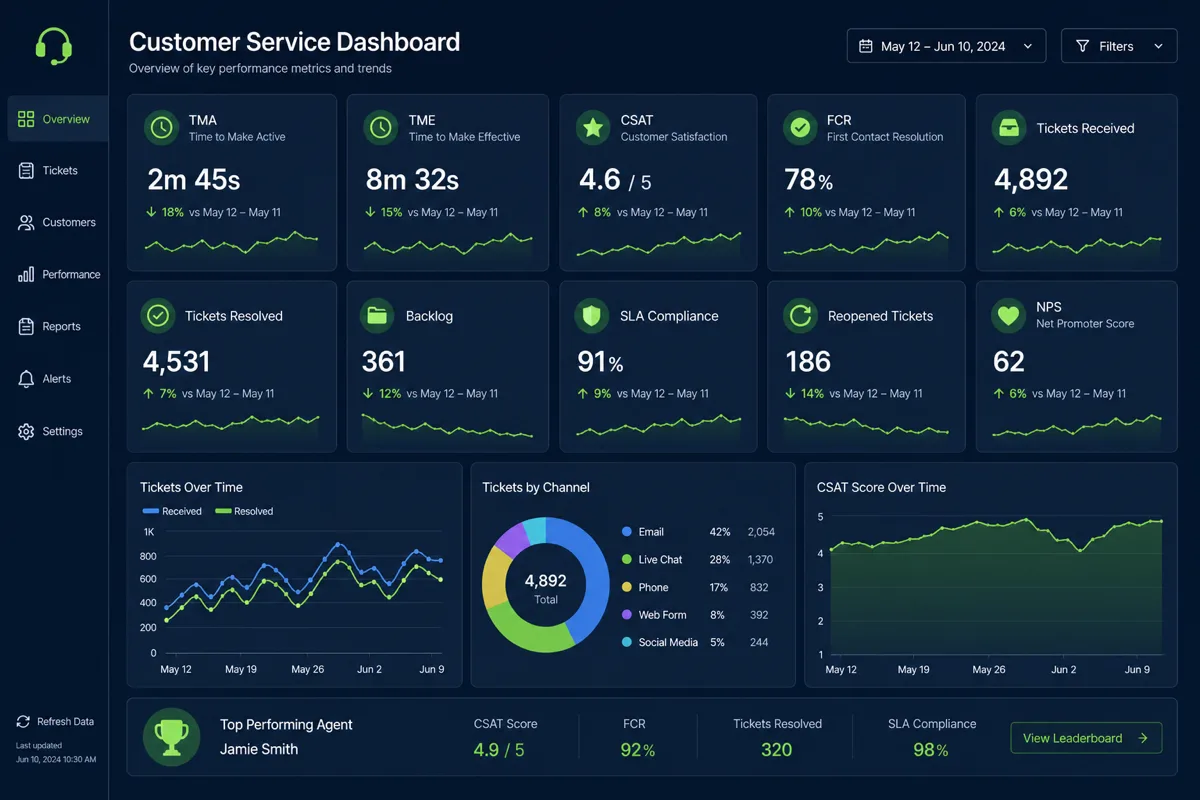The image size is (1200, 800).
Task: Click the Tickets Over Time chart title
Action: click(x=191, y=487)
